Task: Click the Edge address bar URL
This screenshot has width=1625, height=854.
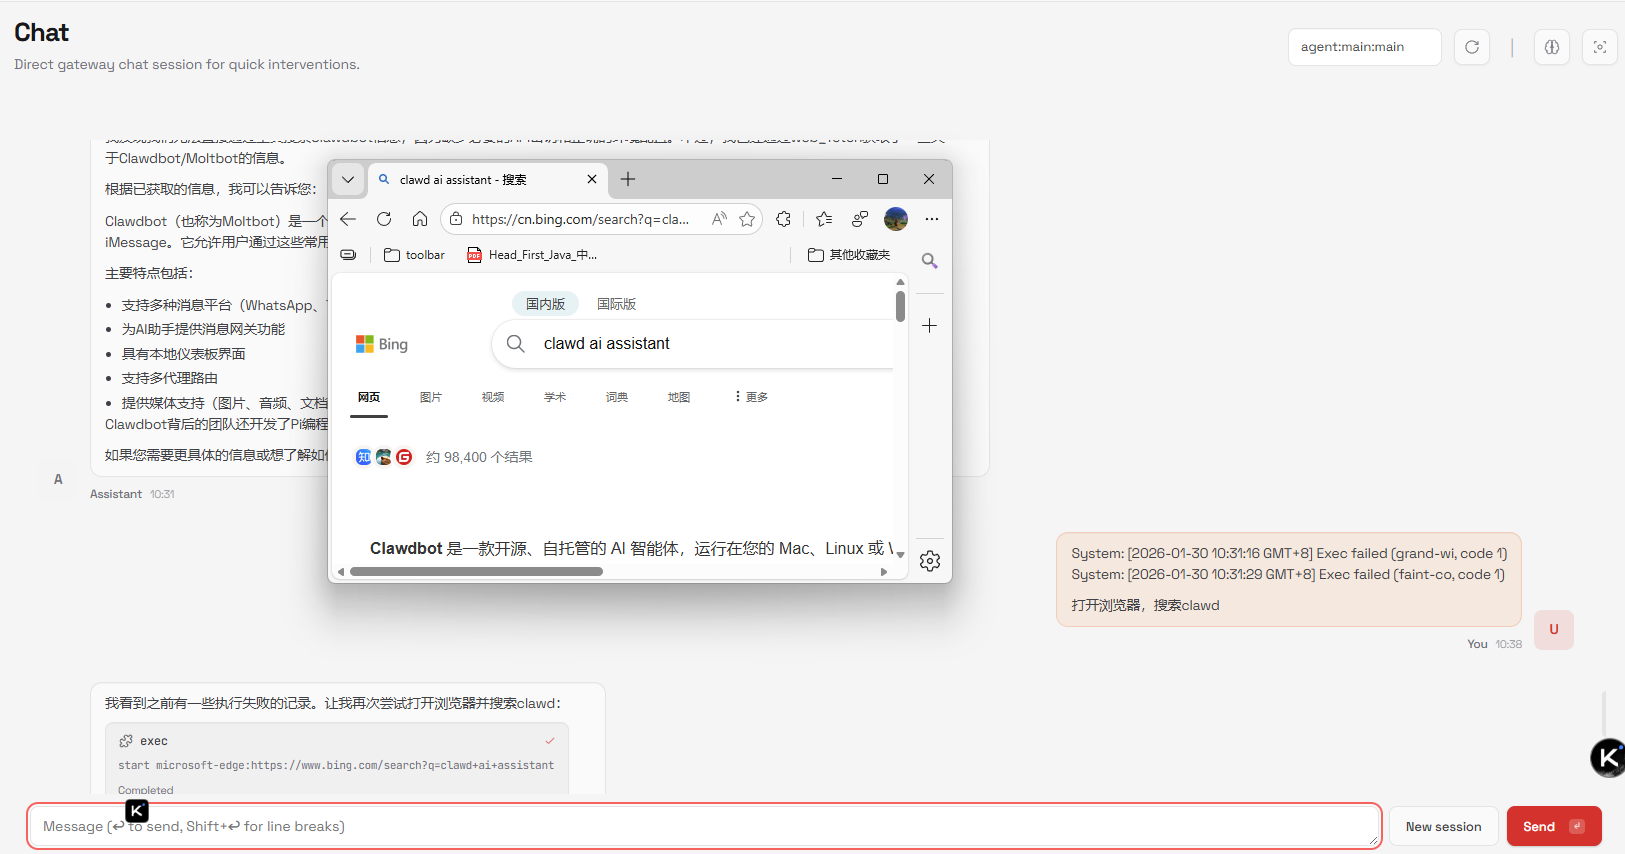Action: coord(580,220)
